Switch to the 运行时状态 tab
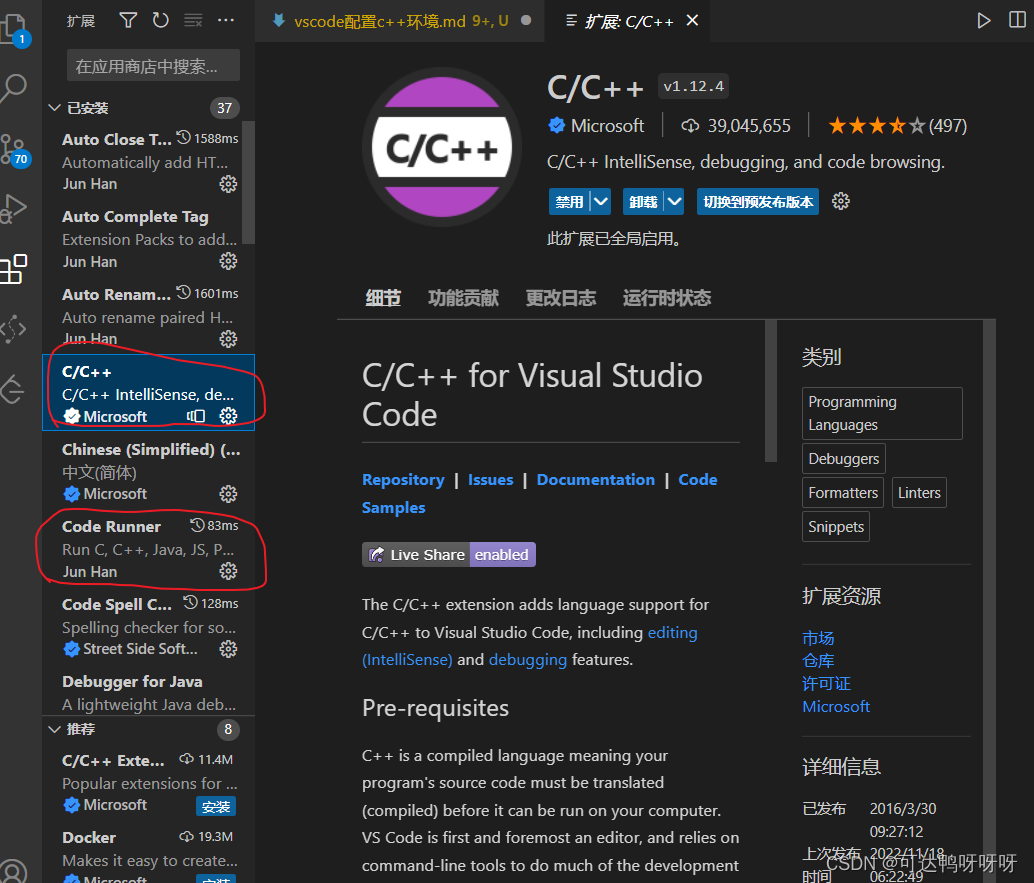 click(x=667, y=298)
